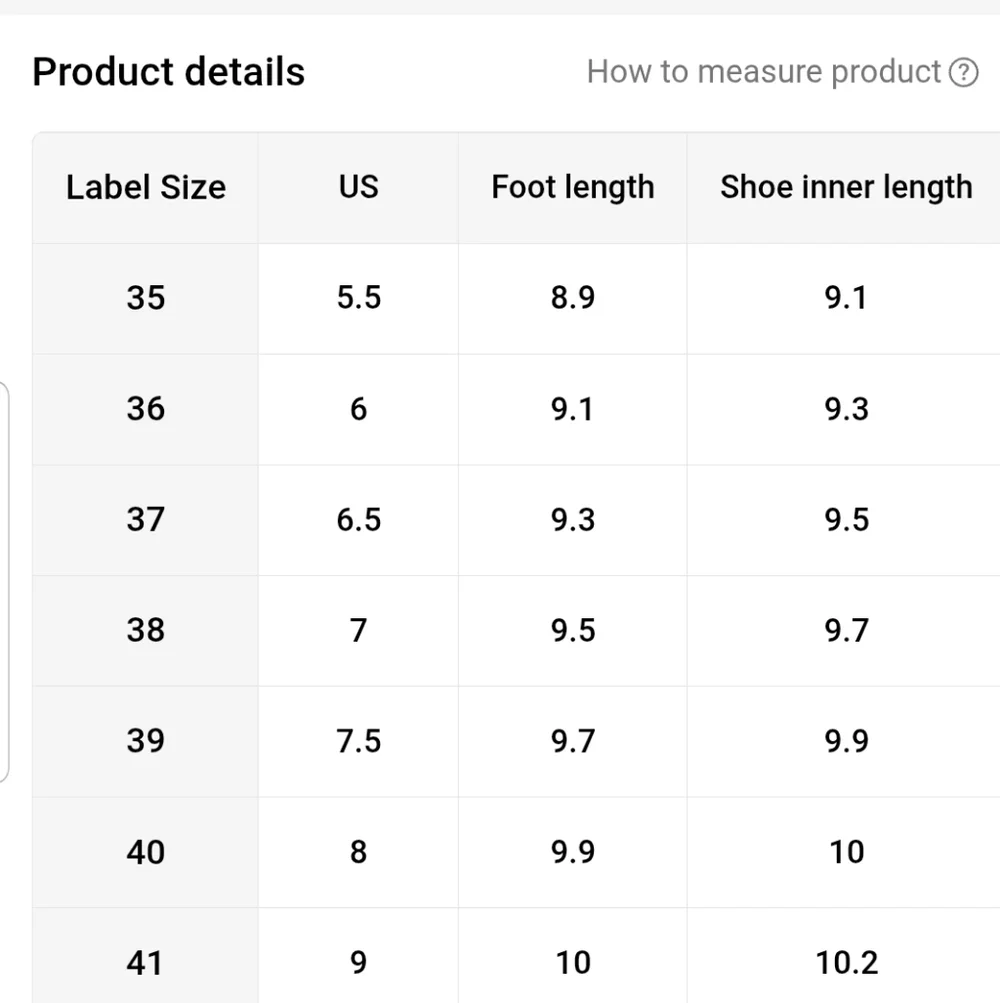Viewport: 1000px width, 1003px height.
Task: Click US size 7 value
Action: (357, 630)
